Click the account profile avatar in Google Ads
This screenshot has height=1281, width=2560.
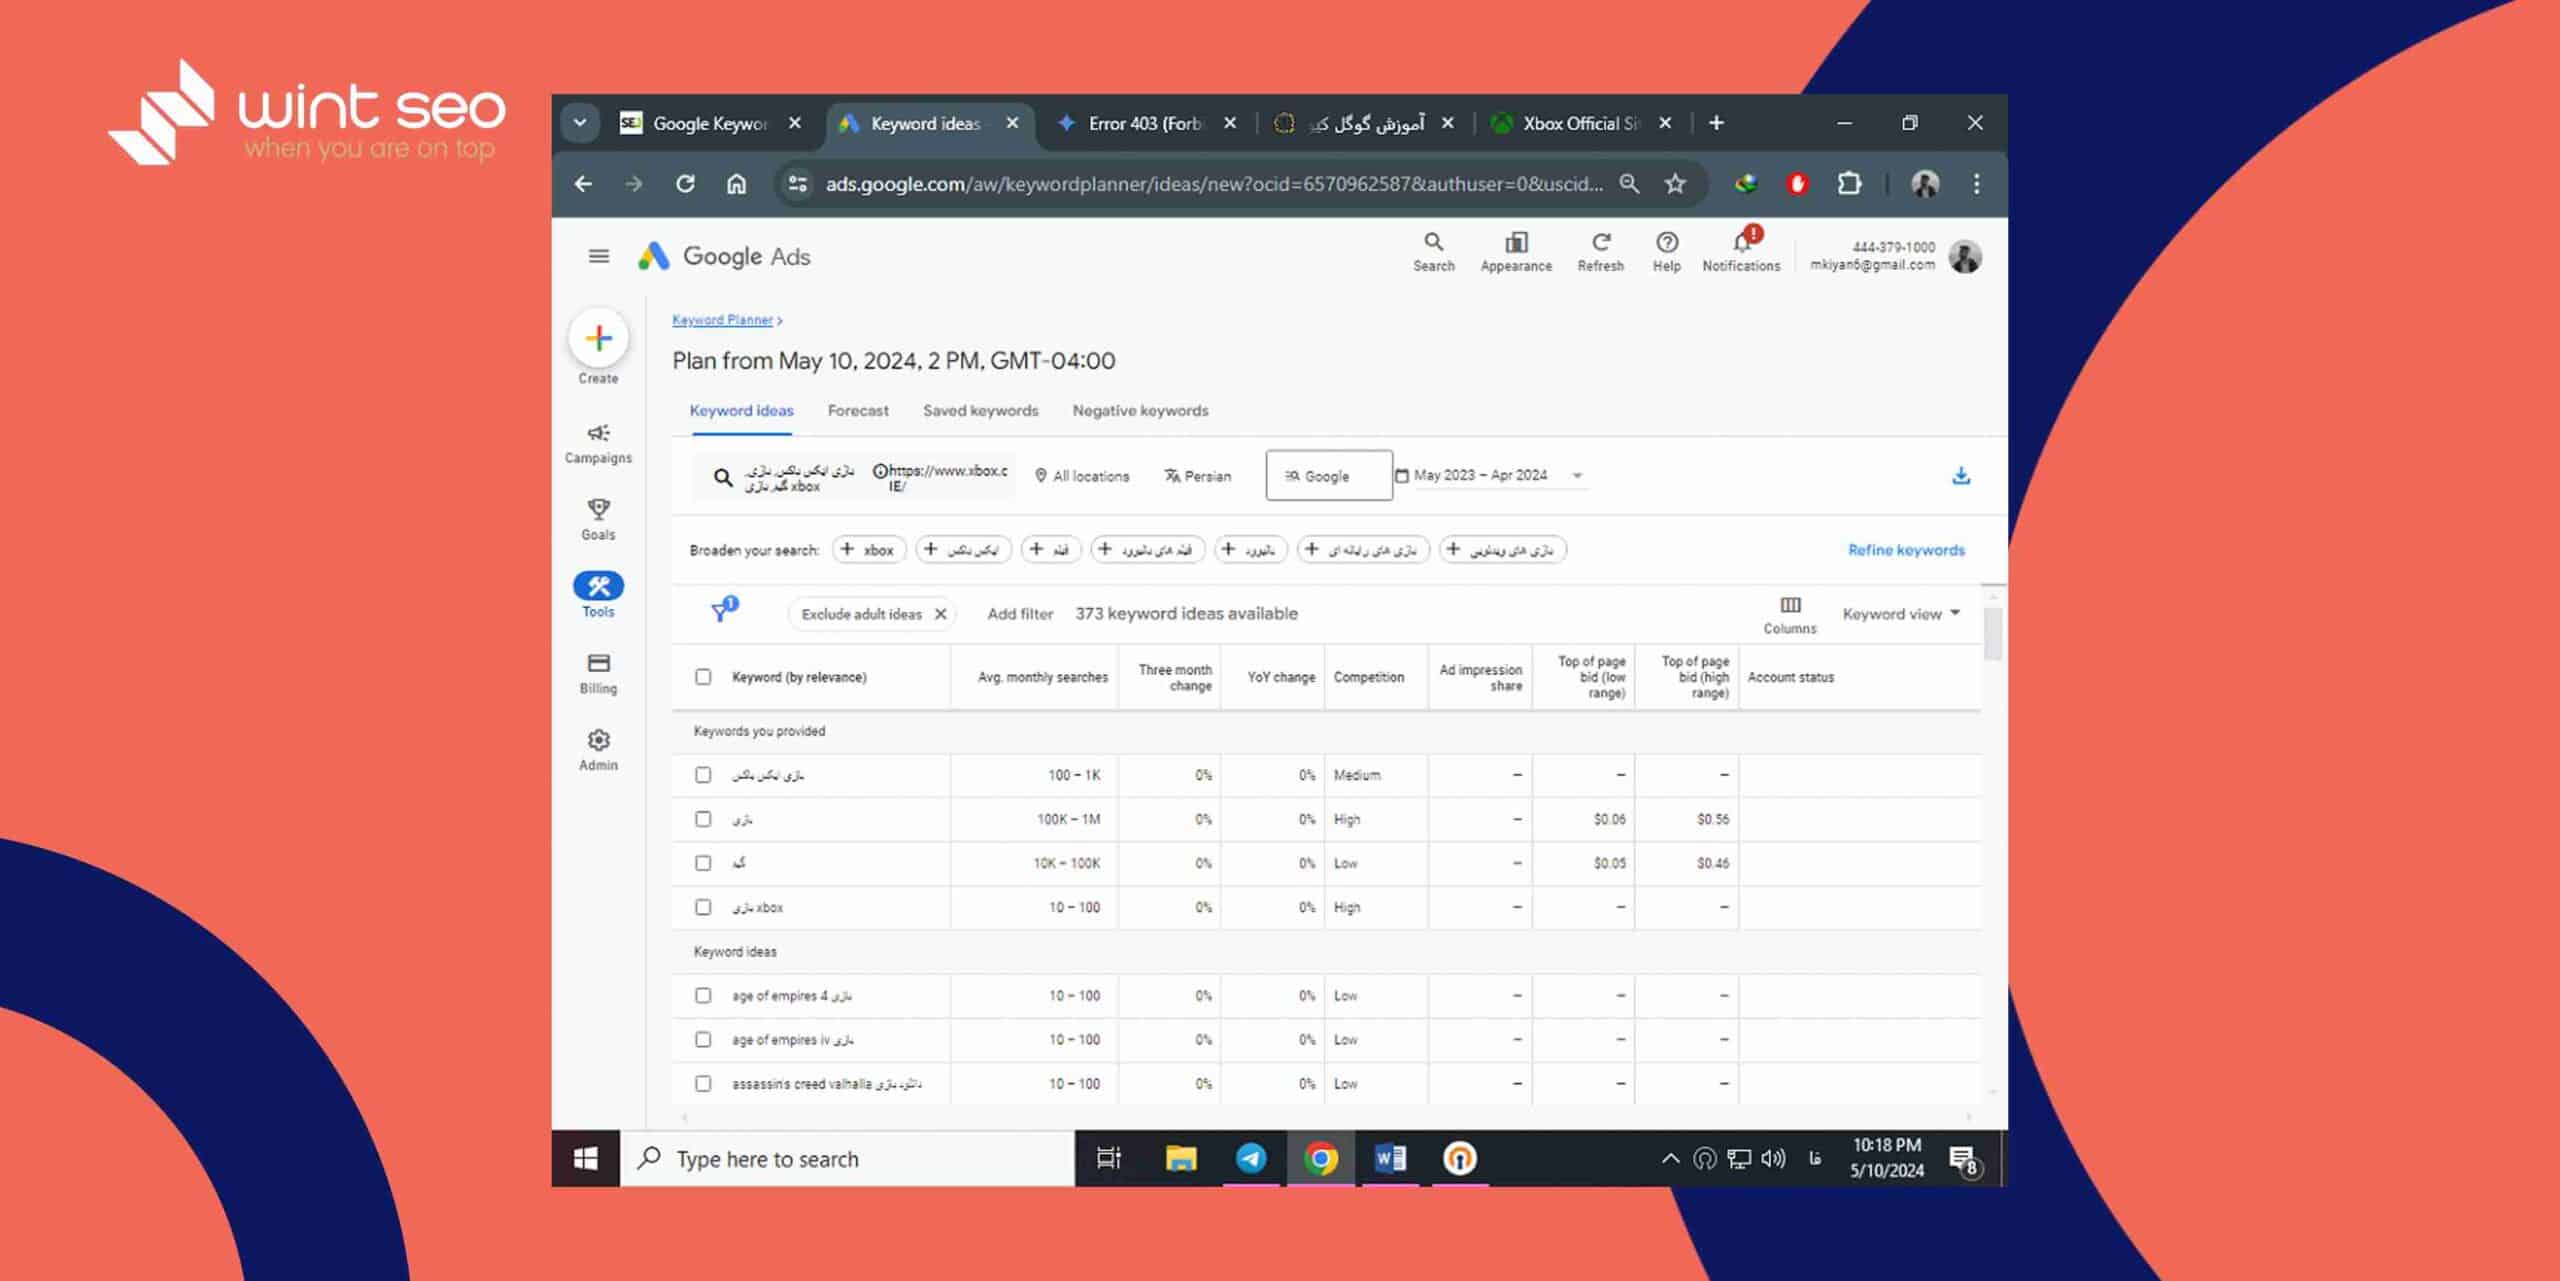click(1965, 256)
